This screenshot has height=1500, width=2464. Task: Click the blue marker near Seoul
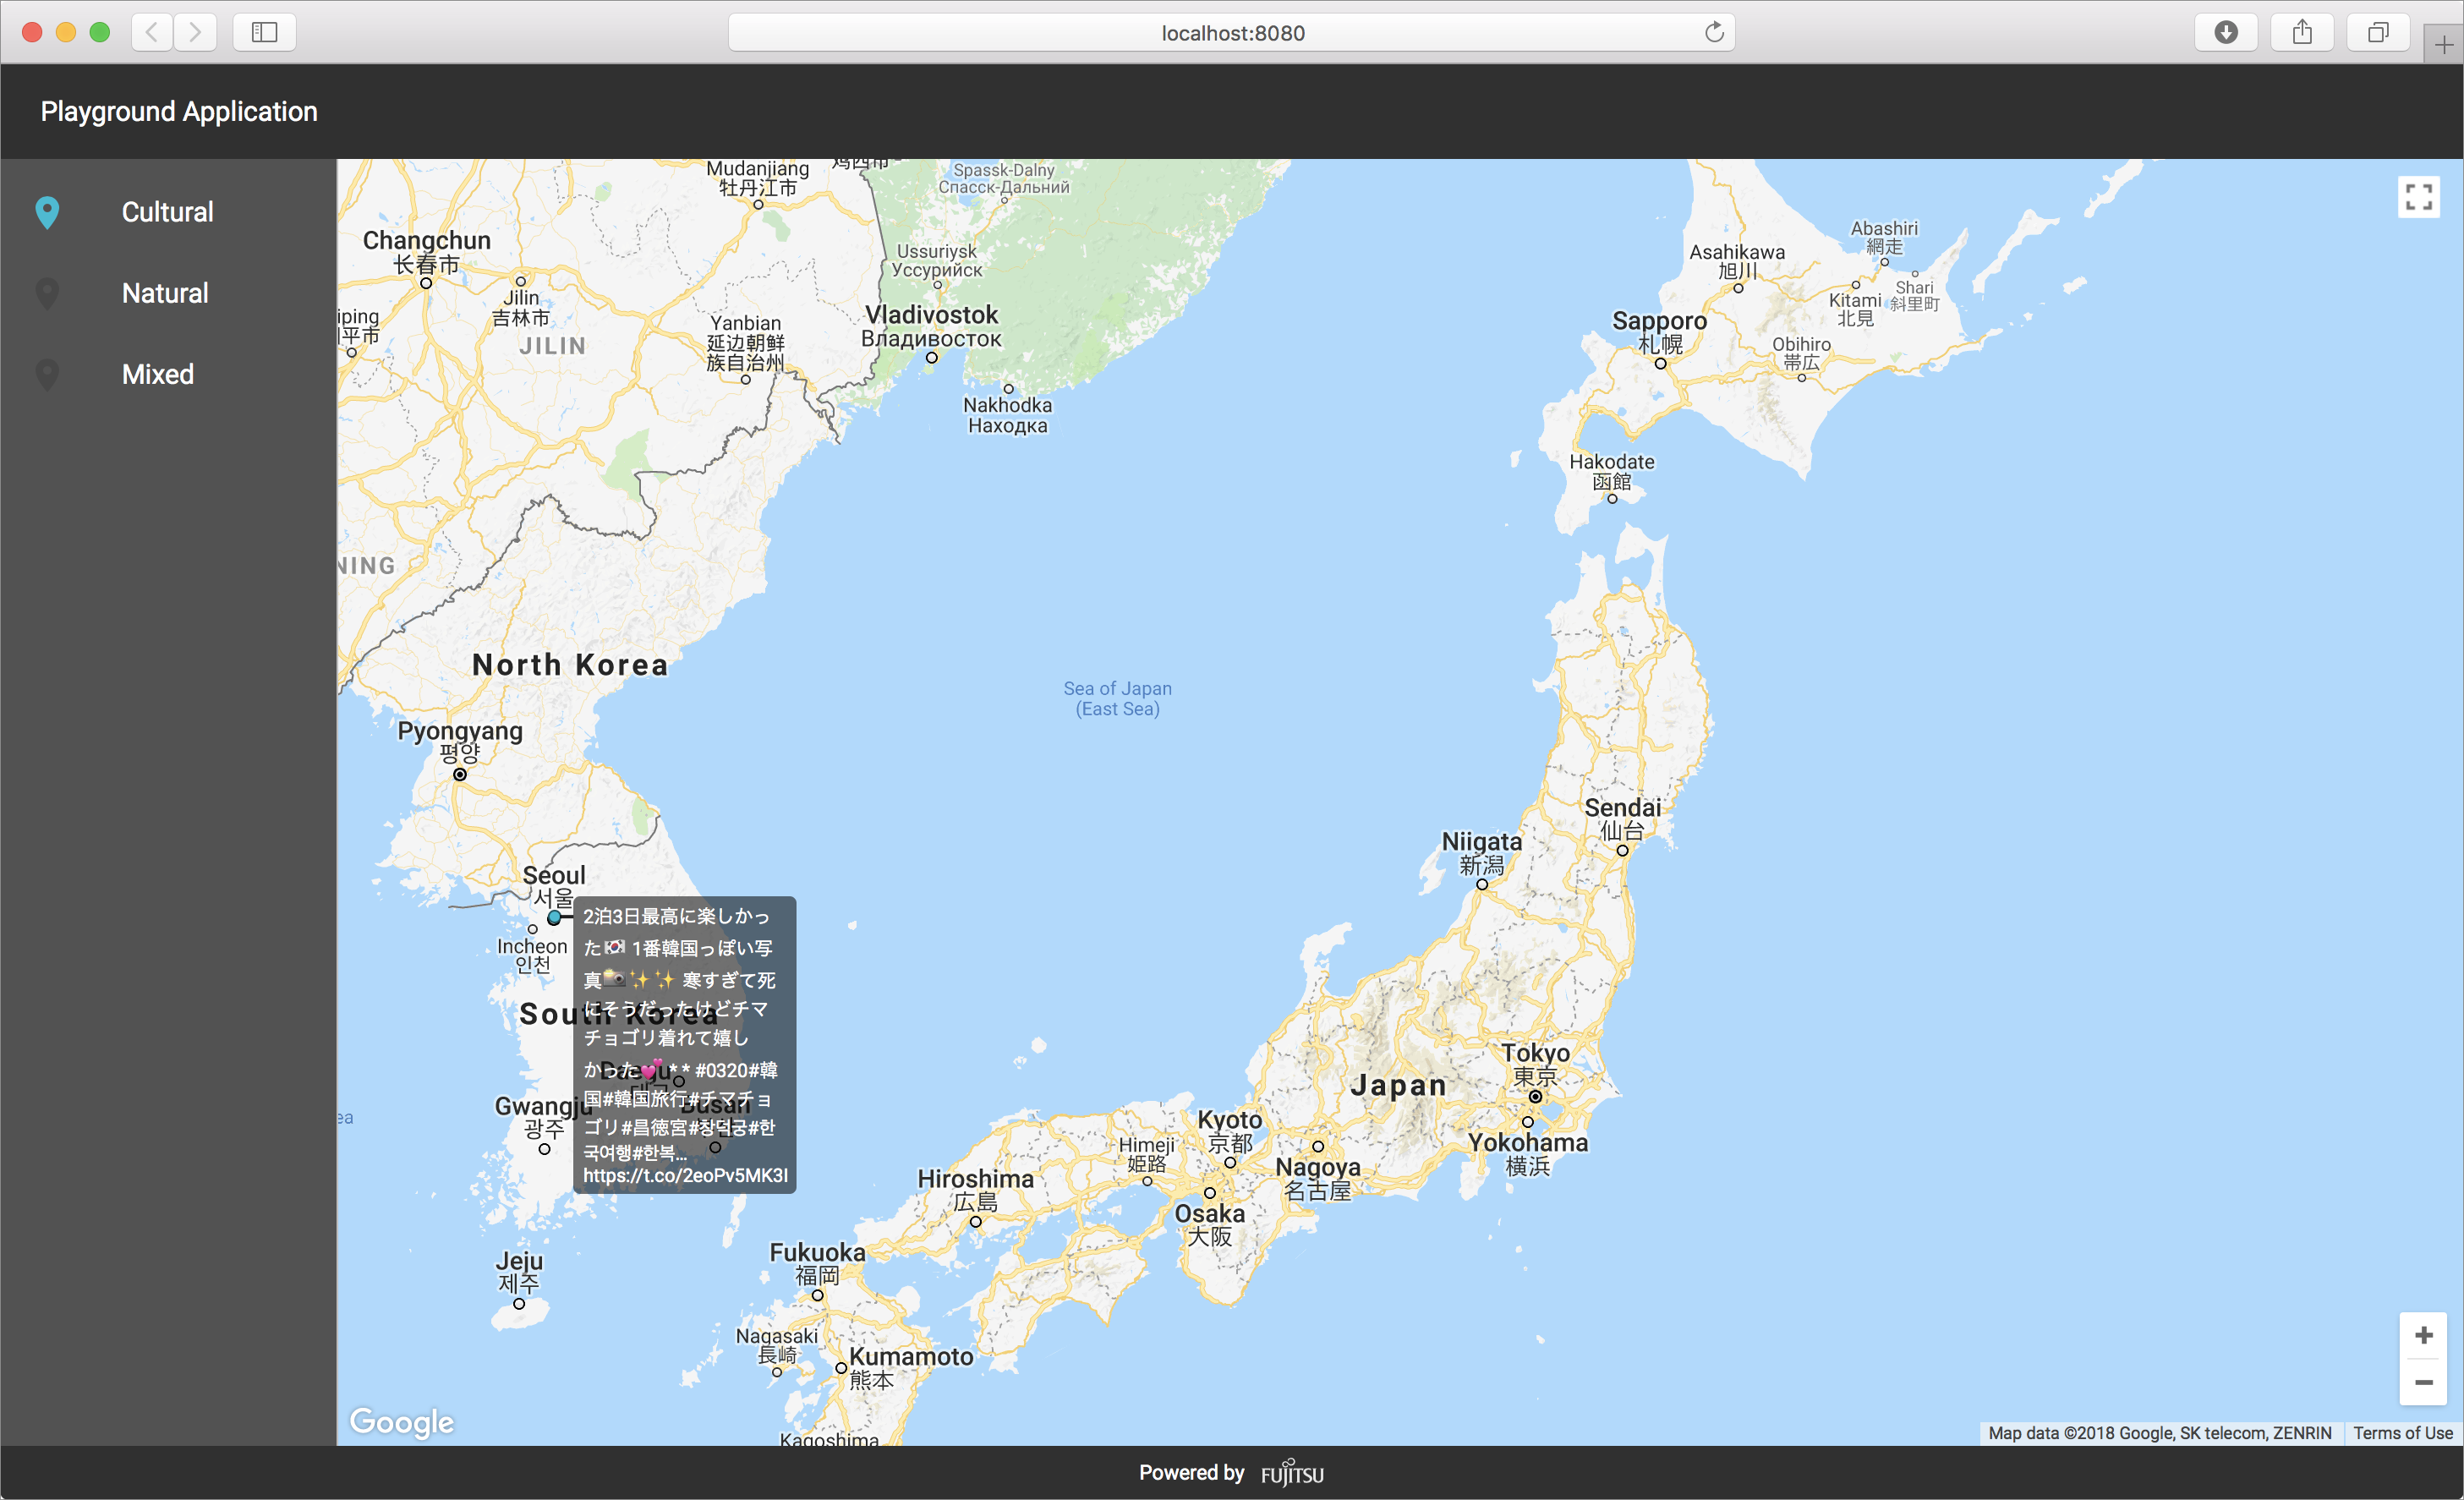(x=554, y=917)
